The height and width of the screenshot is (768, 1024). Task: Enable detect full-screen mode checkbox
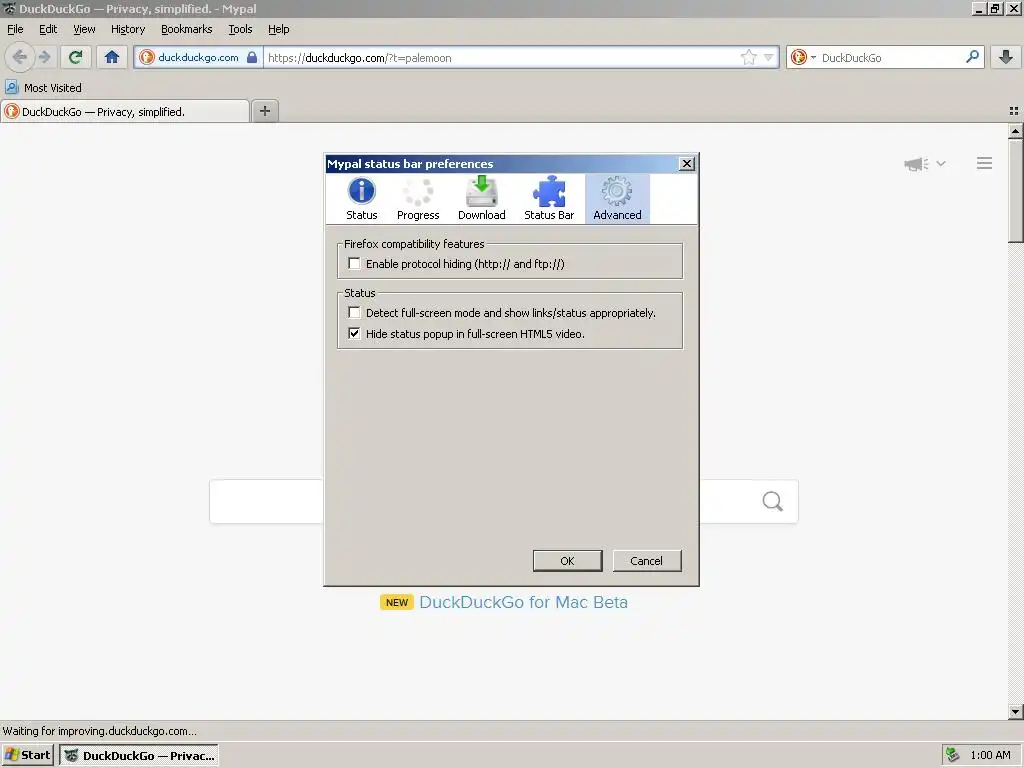[354, 312]
